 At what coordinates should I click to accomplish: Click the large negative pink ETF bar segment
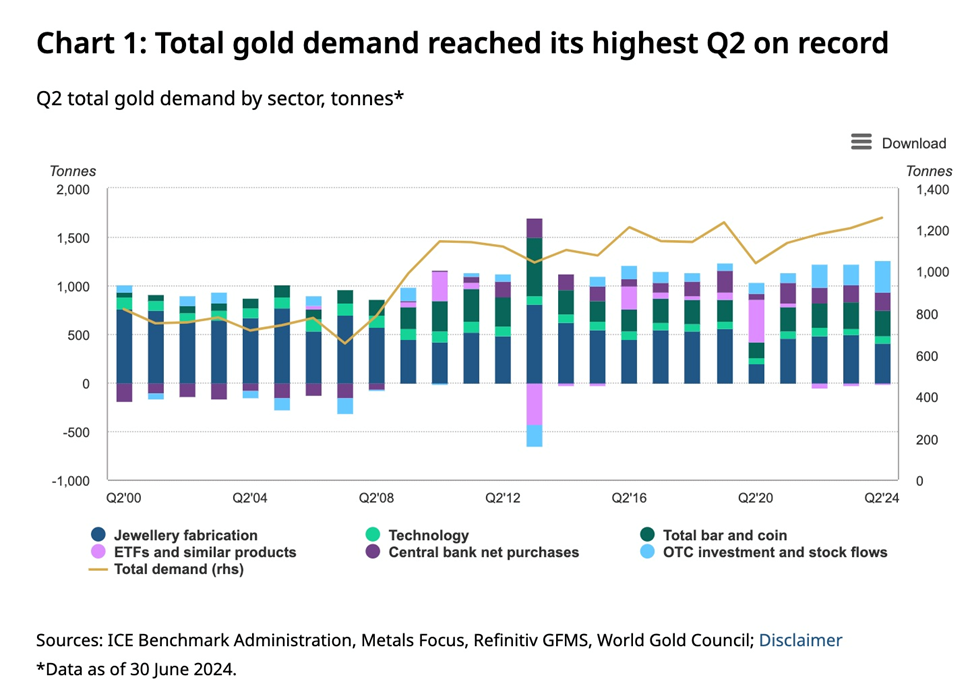point(534,404)
